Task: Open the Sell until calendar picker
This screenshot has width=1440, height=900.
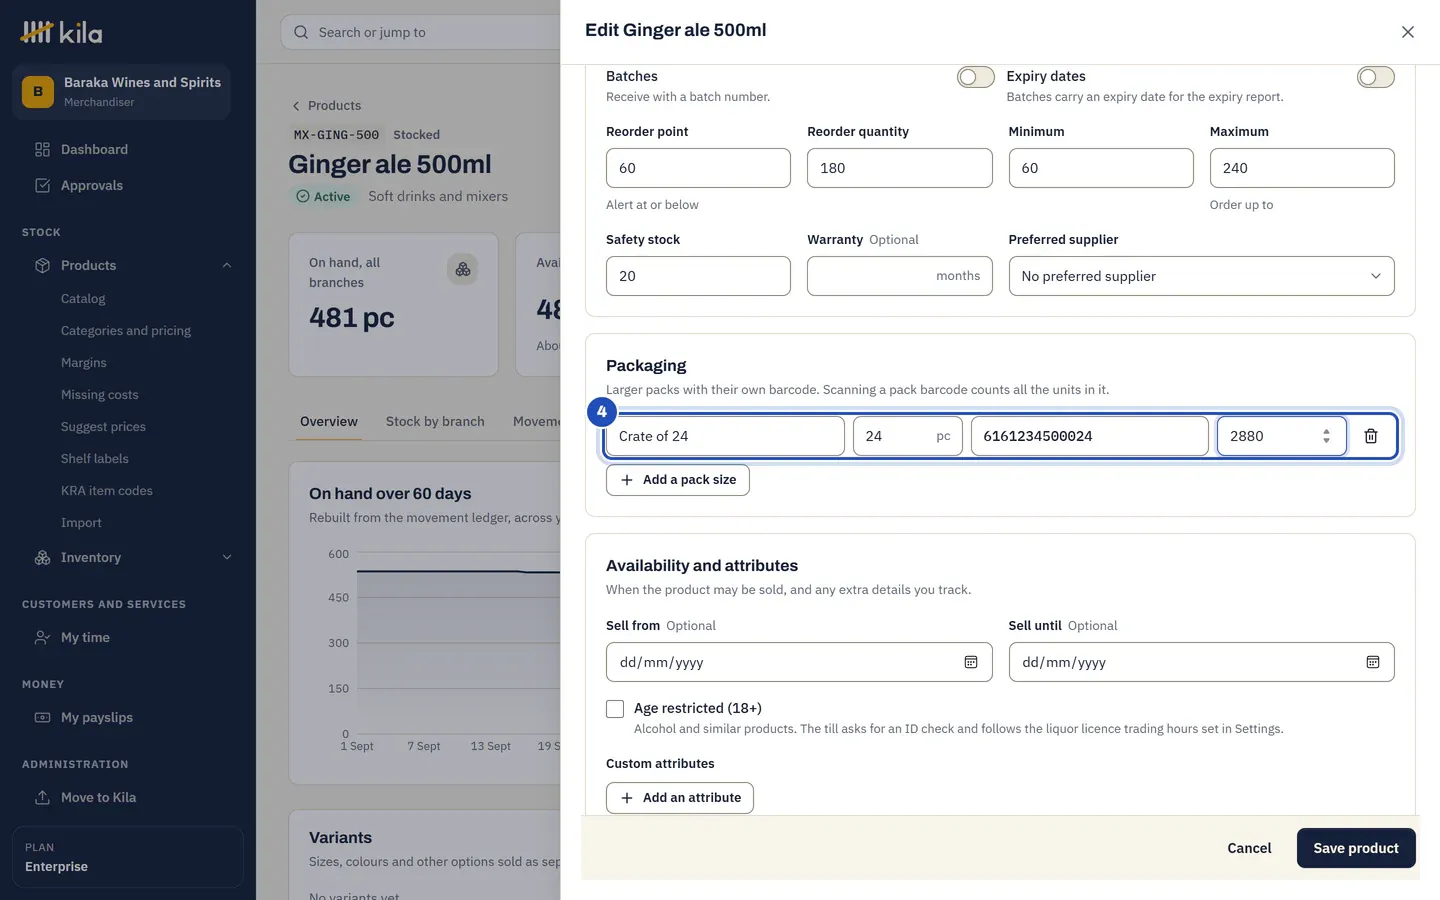Action: pos(1373,662)
